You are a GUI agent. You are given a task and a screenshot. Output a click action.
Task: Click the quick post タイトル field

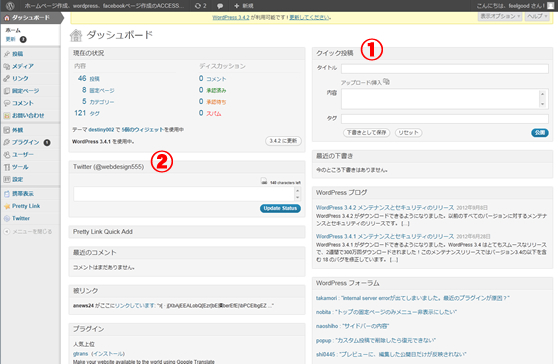(x=444, y=69)
